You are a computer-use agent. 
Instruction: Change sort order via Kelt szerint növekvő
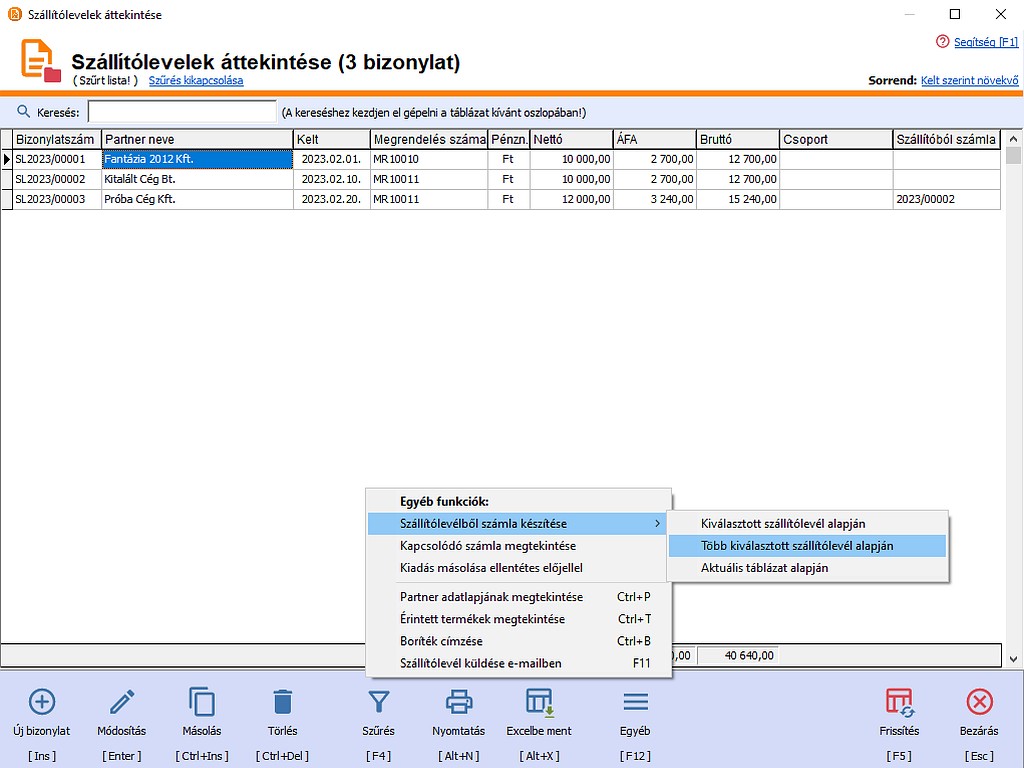[x=969, y=80]
